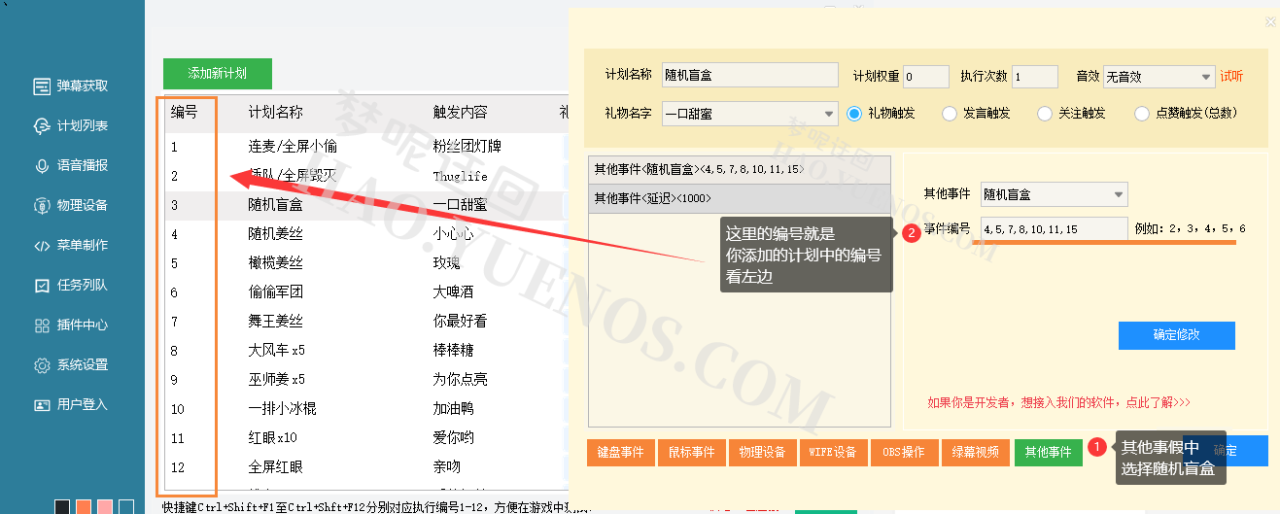Open the 插件中心 grid icon
1280x514 pixels.
41,326
